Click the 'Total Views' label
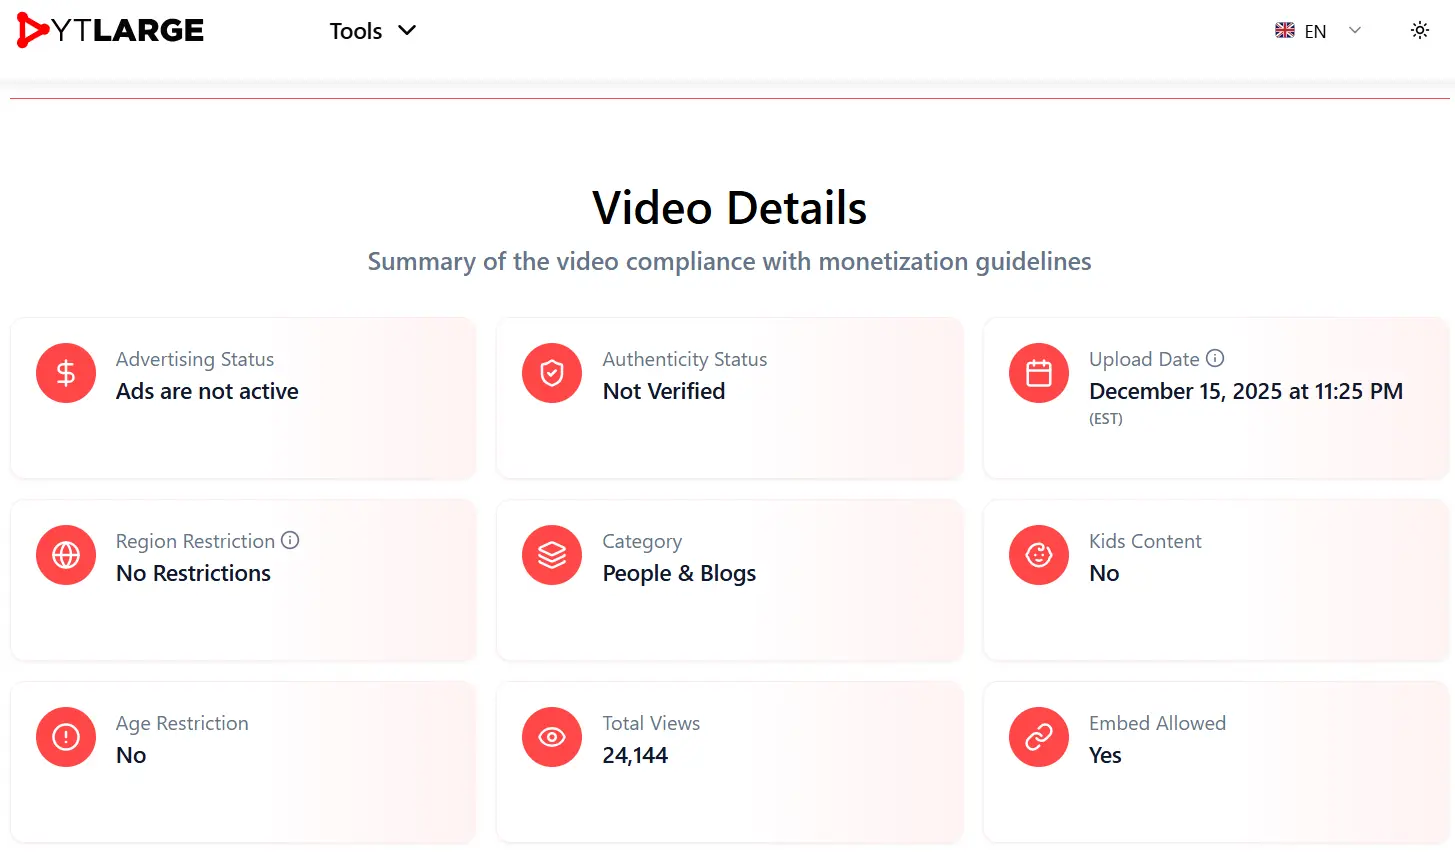 (x=651, y=723)
